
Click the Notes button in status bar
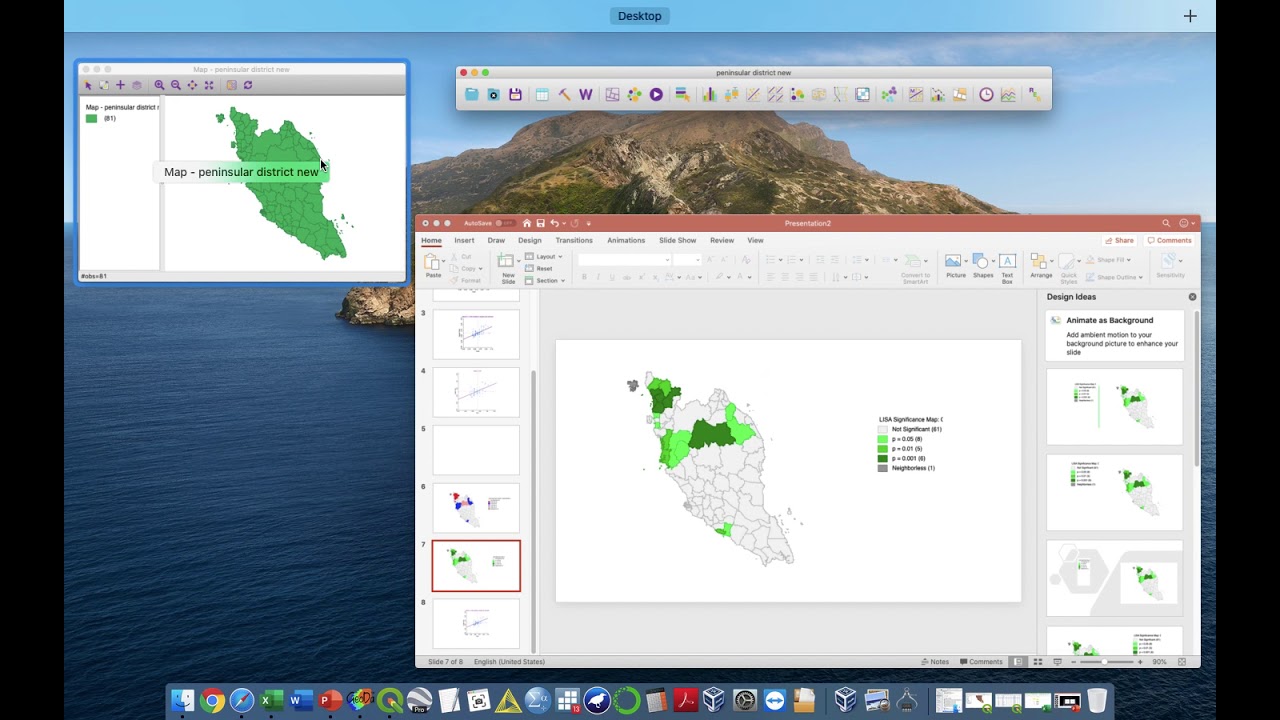point(935,662)
